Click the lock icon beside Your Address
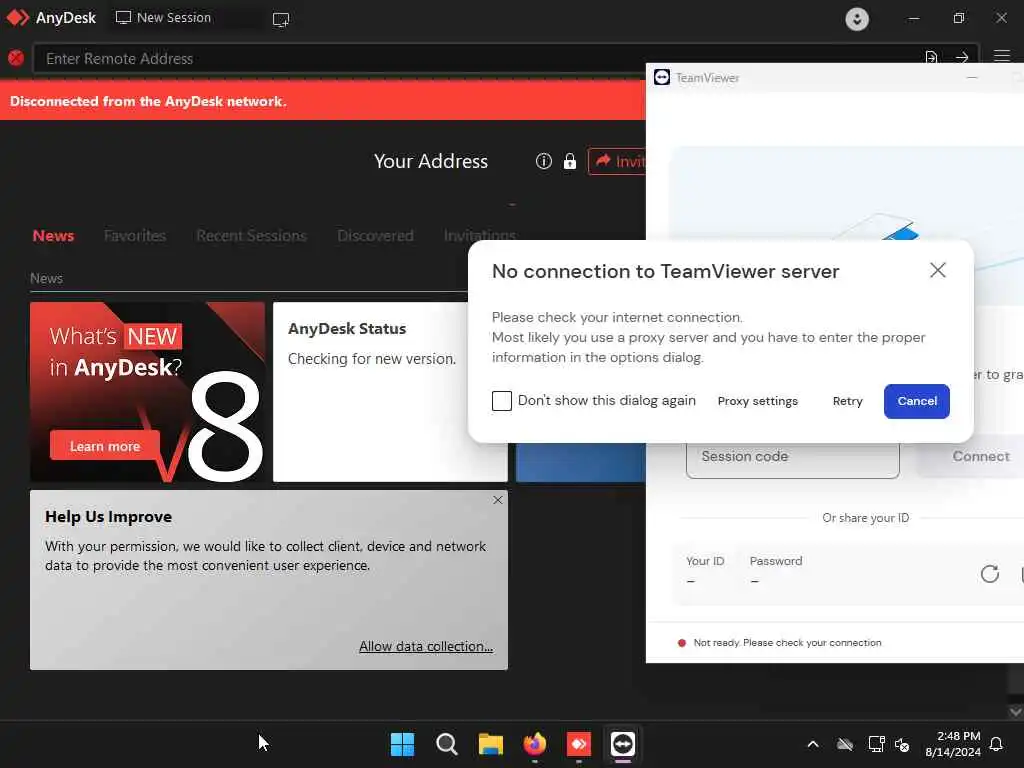Image resolution: width=1024 pixels, height=768 pixels. click(569, 161)
